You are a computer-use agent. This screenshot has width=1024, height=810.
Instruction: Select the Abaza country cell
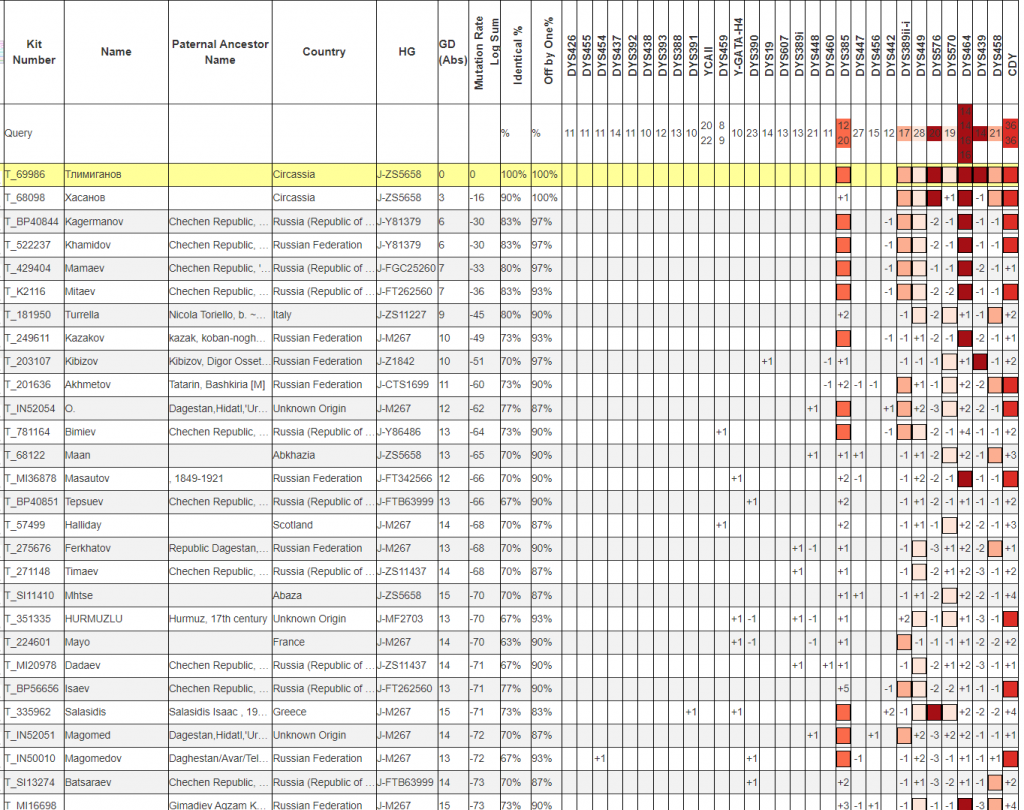288,595
